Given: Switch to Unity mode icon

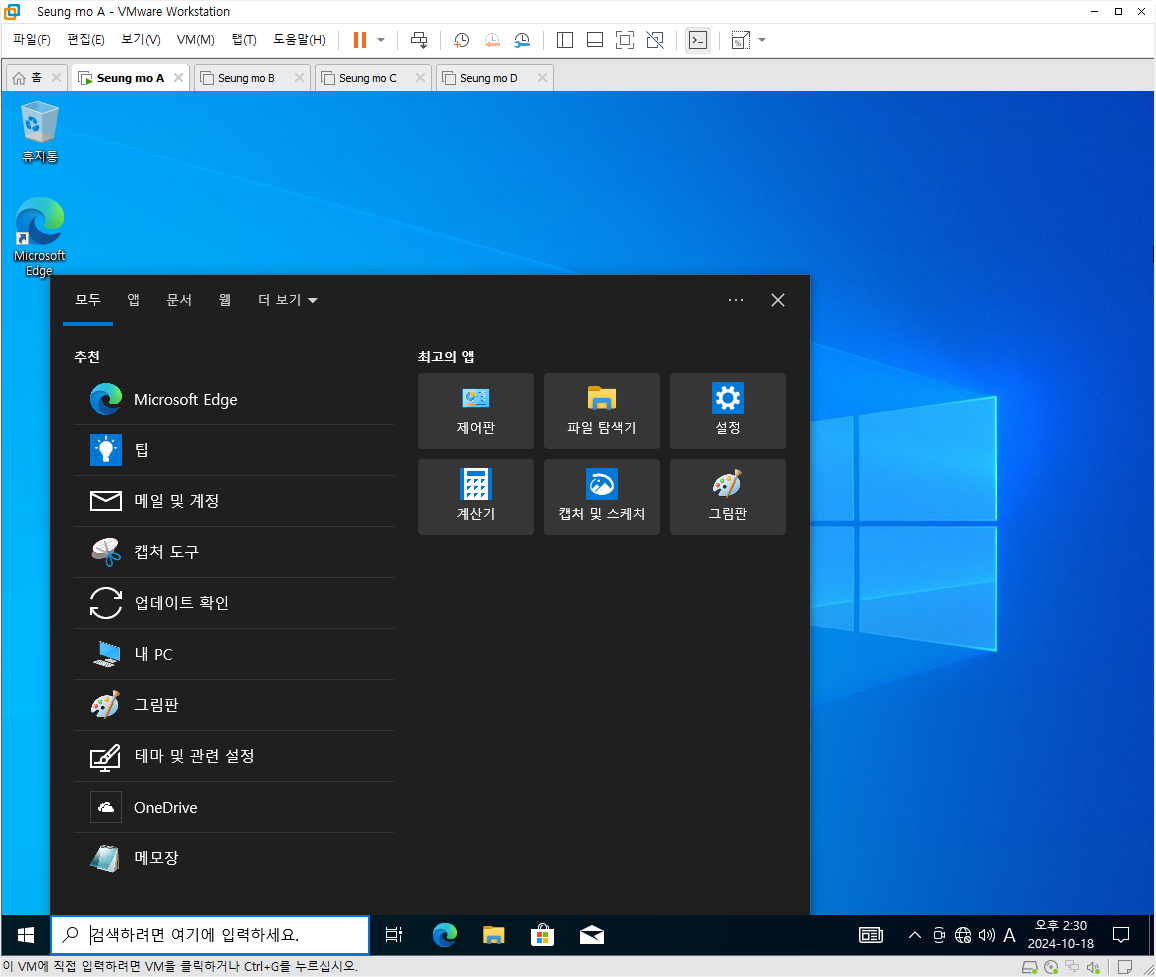Looking at the screenshot, I should click(x=655, y=40).
